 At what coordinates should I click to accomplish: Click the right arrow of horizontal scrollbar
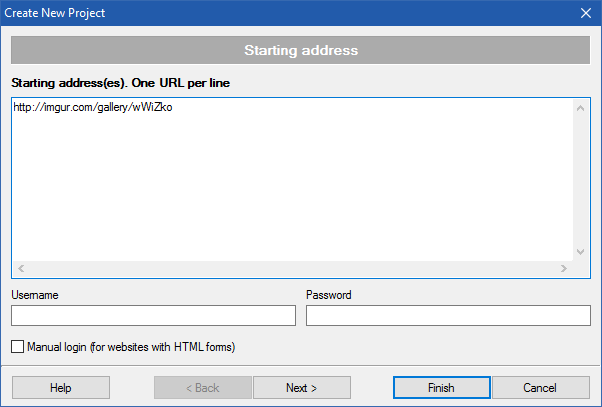point(564,268)
